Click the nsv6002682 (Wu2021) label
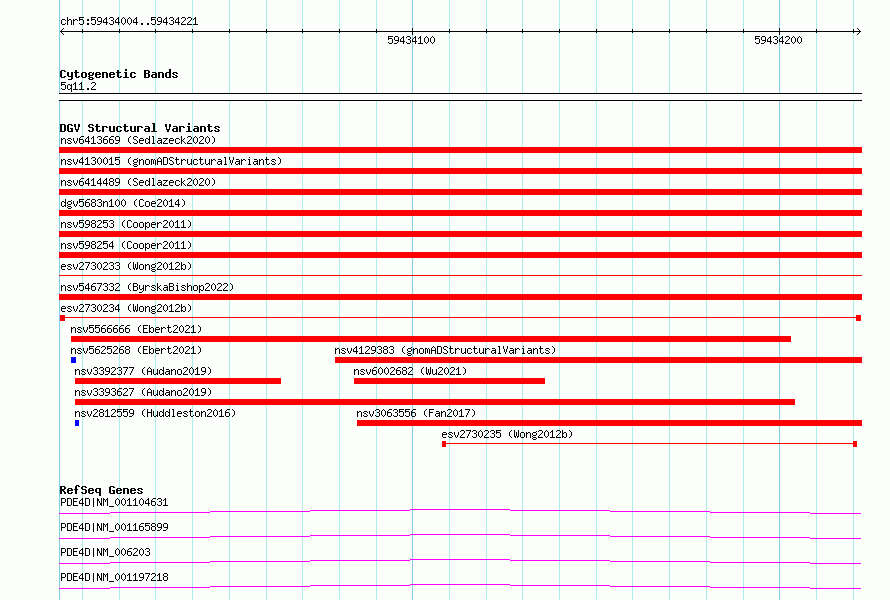 click(410, 371)
